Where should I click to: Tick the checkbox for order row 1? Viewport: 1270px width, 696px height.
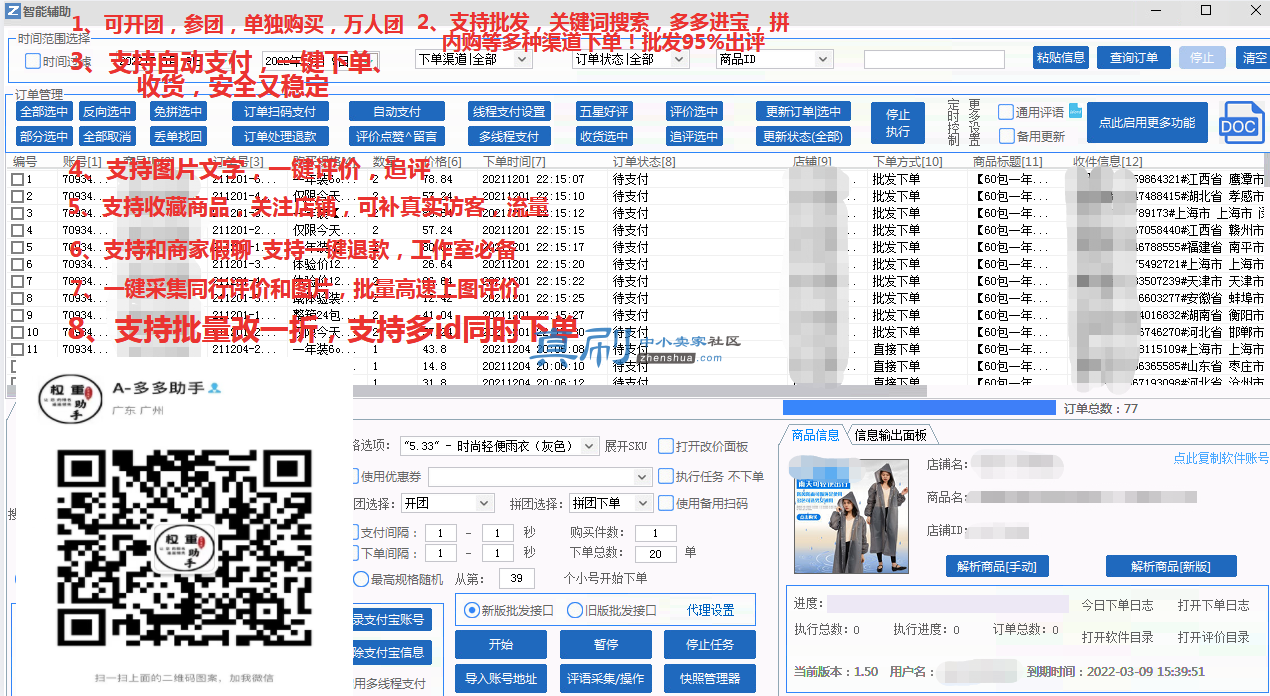click(x=17, y=180)
